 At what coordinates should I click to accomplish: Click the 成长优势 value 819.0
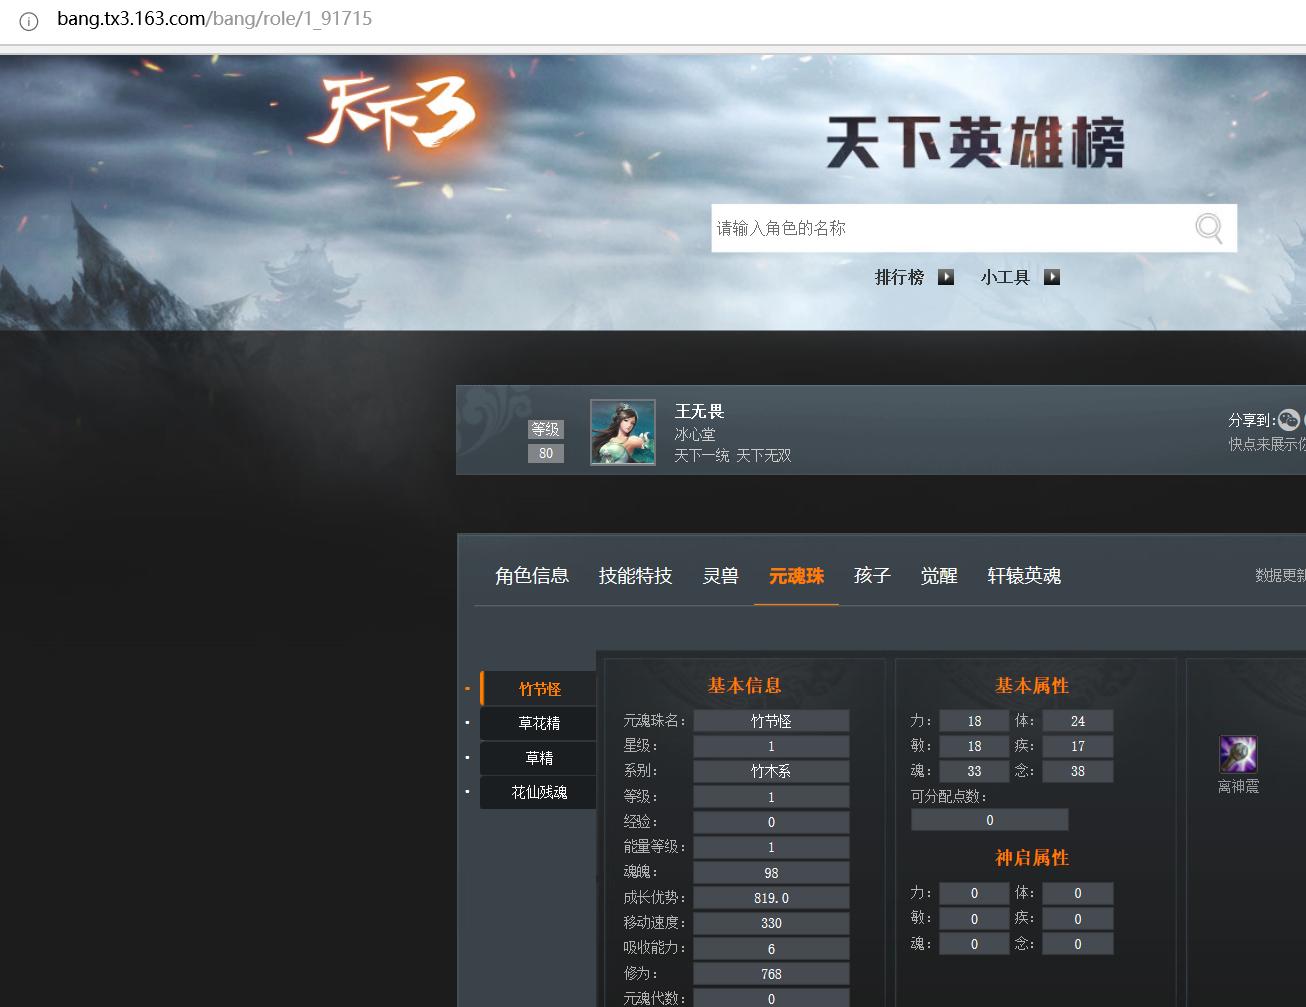[771, 898]
